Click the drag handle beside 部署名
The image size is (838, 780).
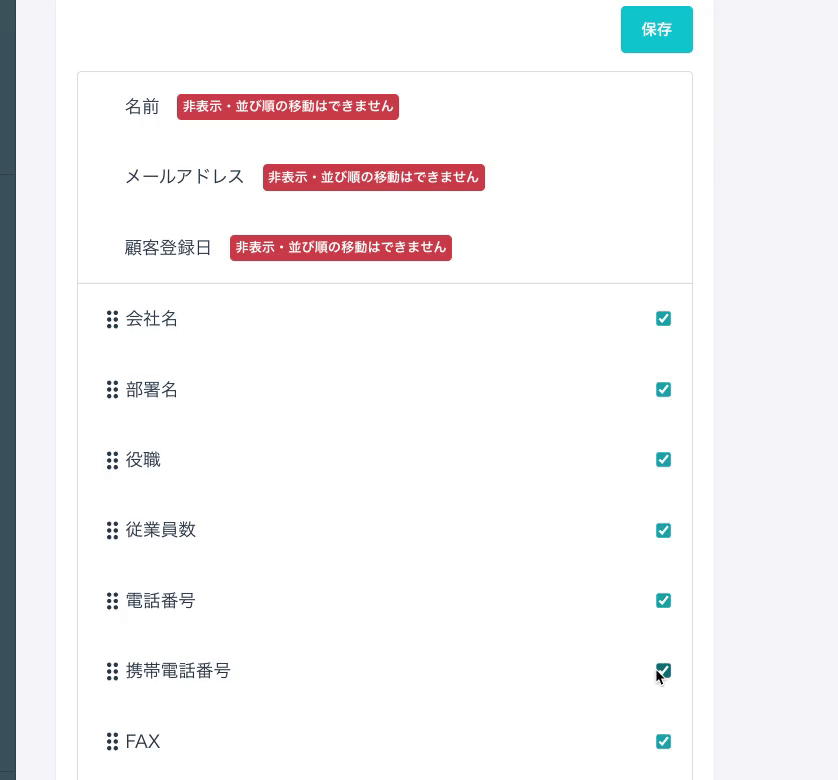(112, 390)
